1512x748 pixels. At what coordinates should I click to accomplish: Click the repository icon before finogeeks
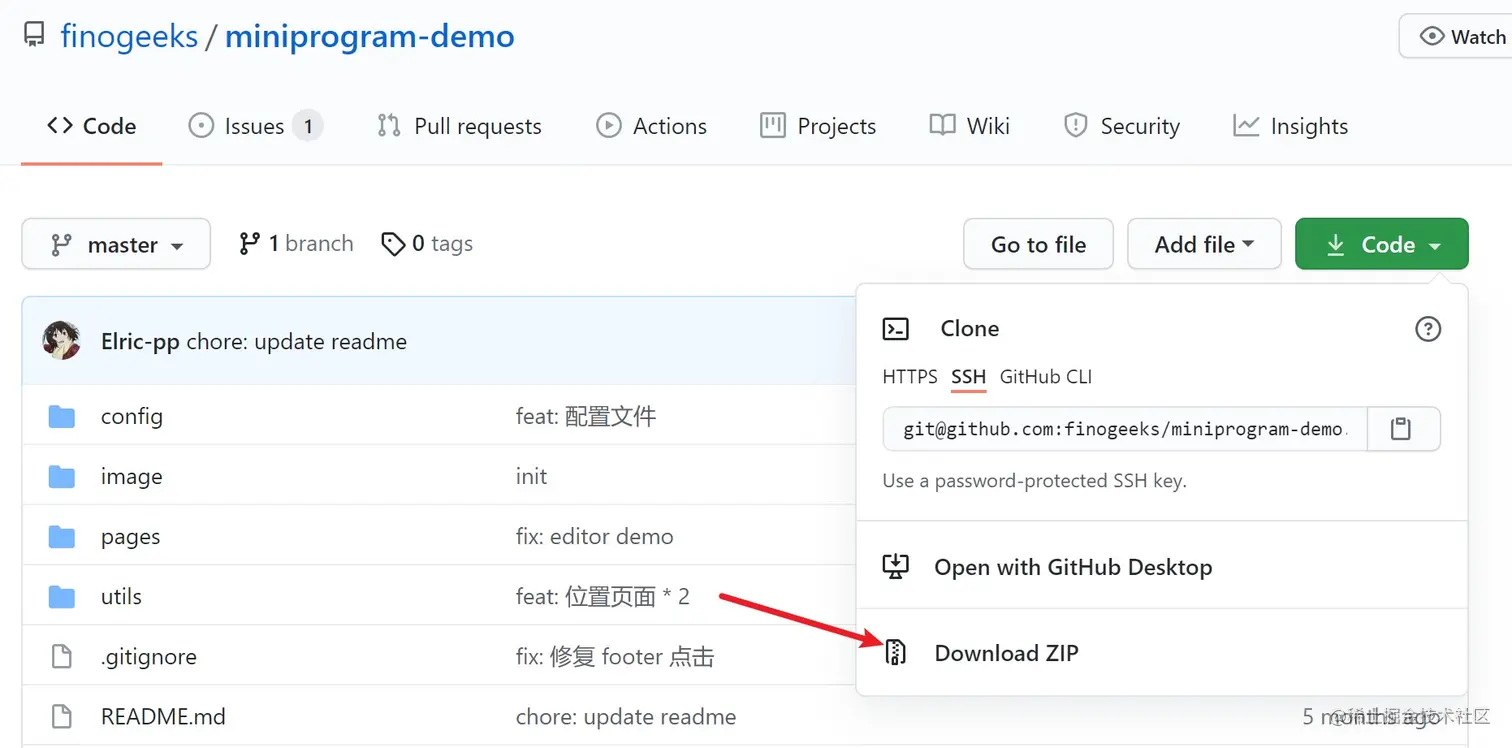click(34, 37)
